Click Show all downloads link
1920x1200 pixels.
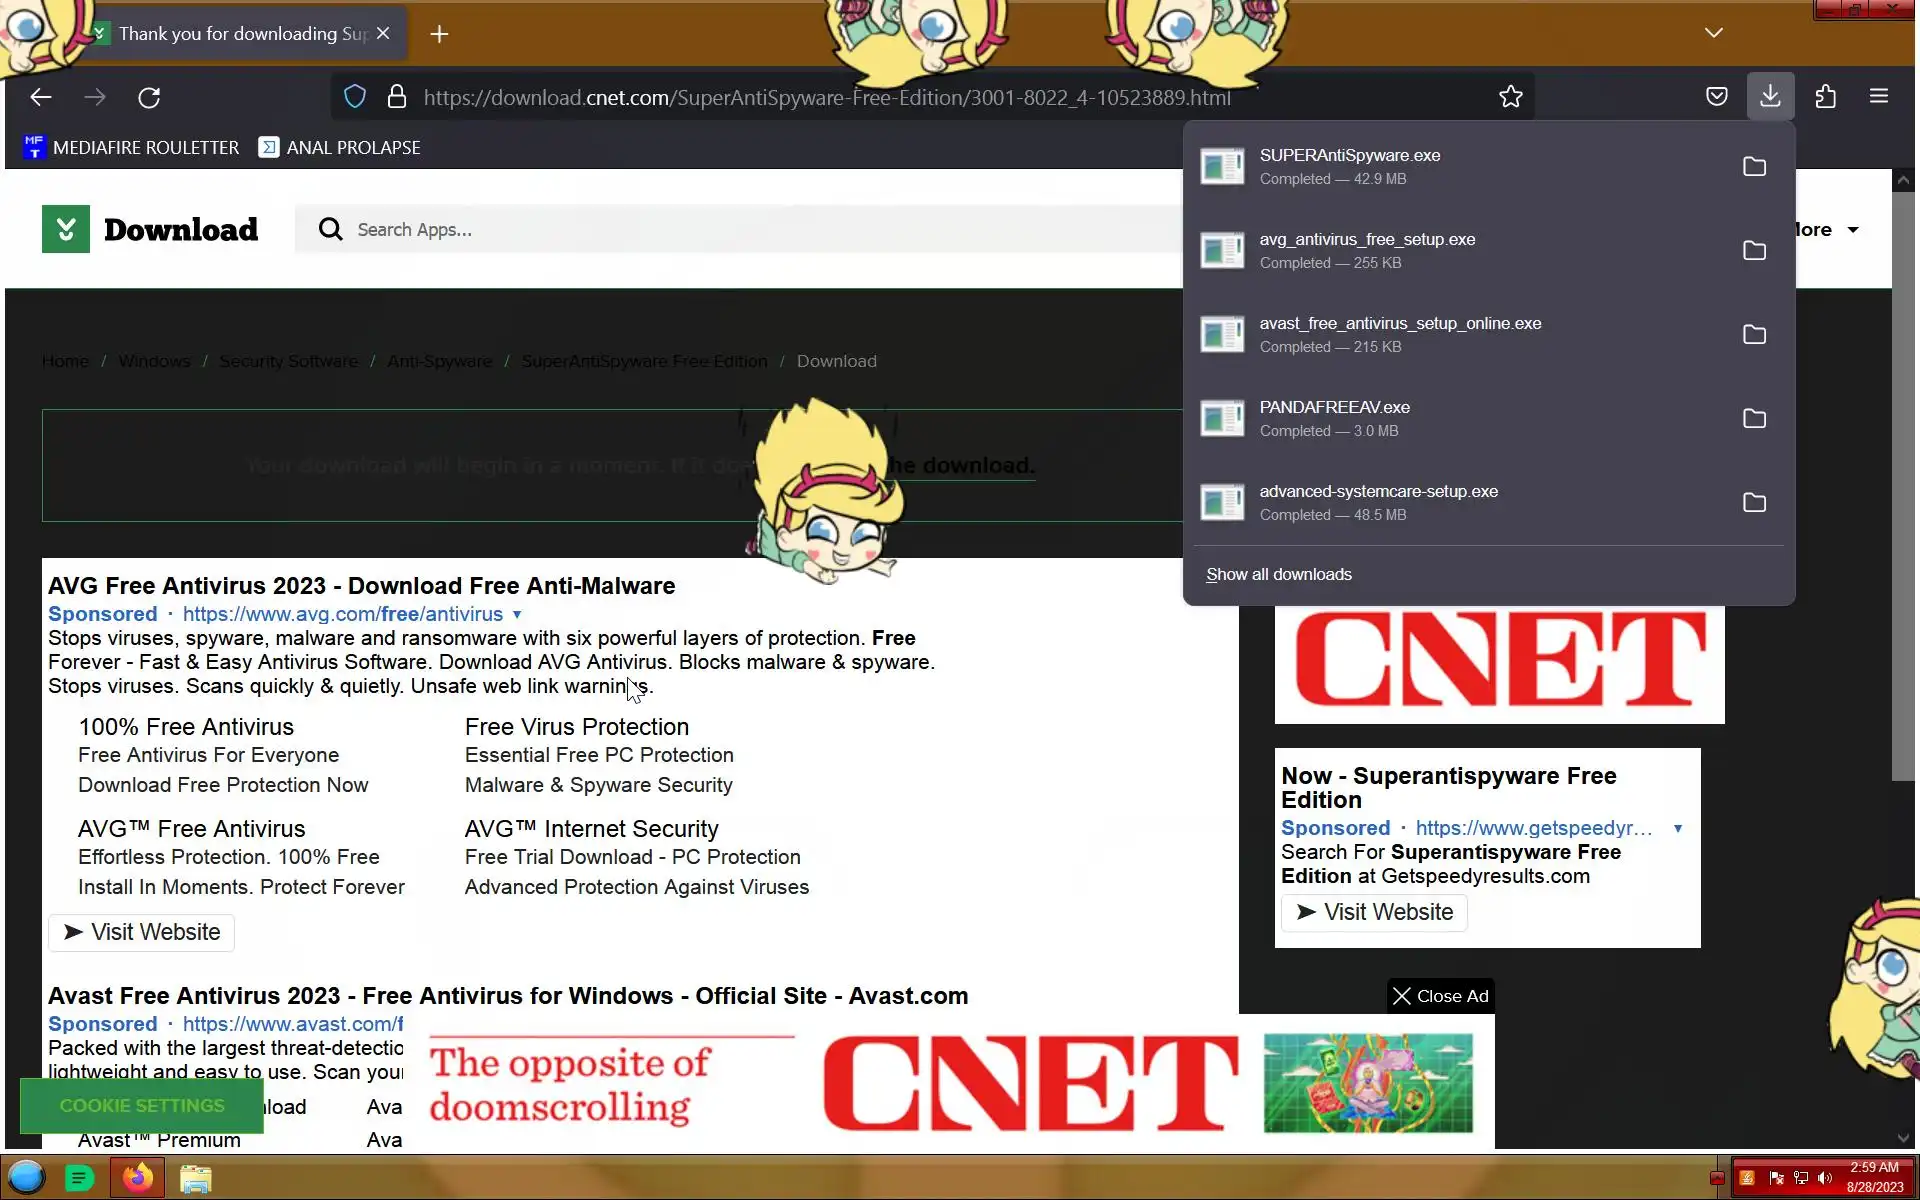(1278, 575)
